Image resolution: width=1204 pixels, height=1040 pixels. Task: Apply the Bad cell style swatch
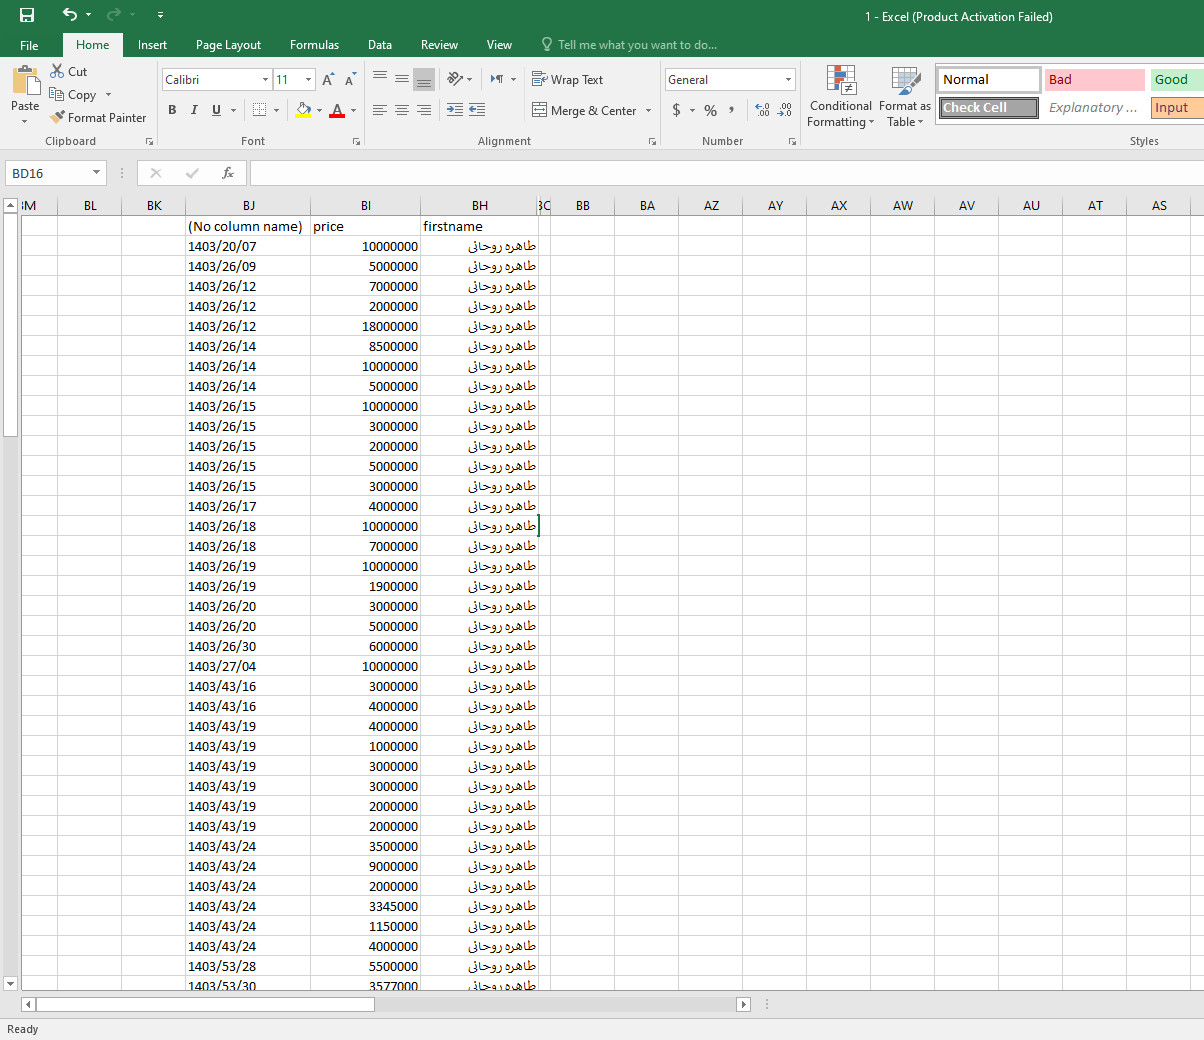tap(1094, 80)
